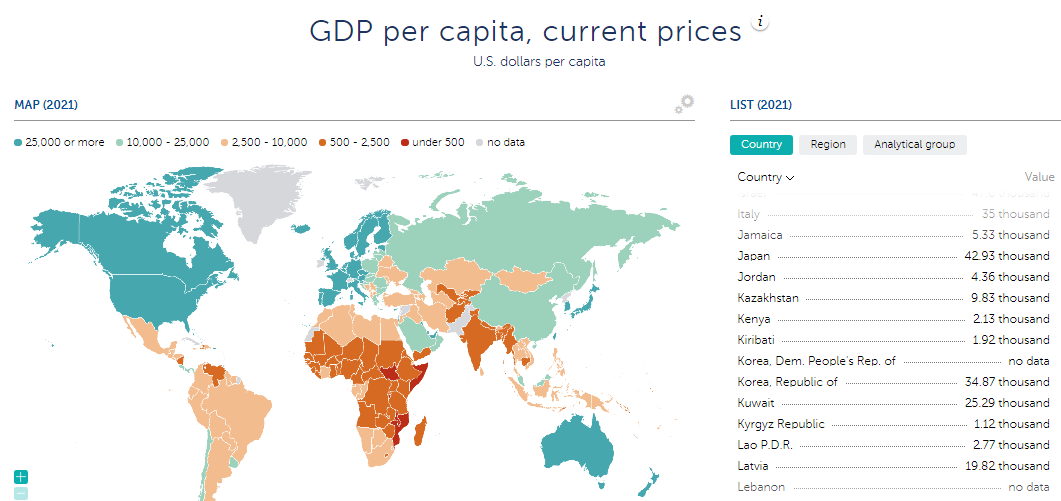Select Japan in the country list
1061x501 pixels.
point(753,256)
